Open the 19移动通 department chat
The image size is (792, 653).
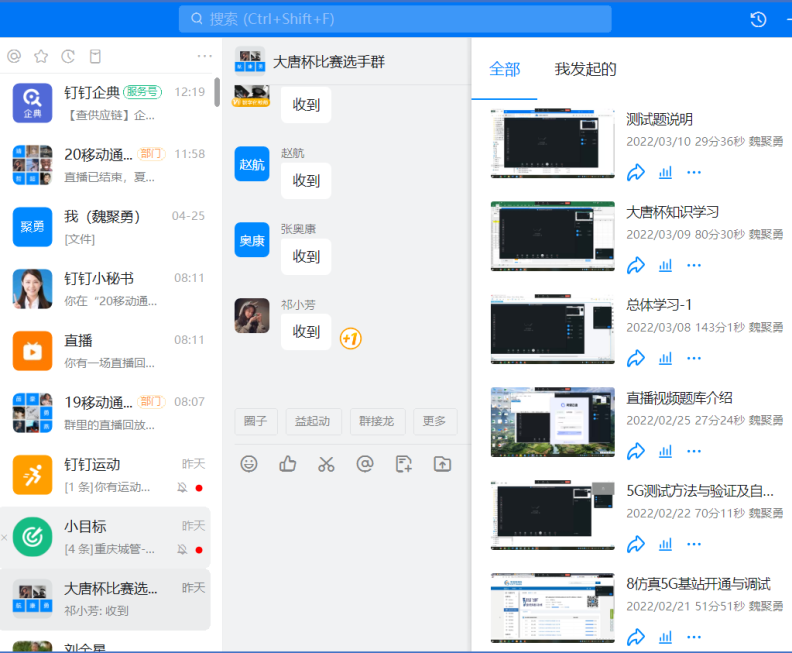[106, 413]
